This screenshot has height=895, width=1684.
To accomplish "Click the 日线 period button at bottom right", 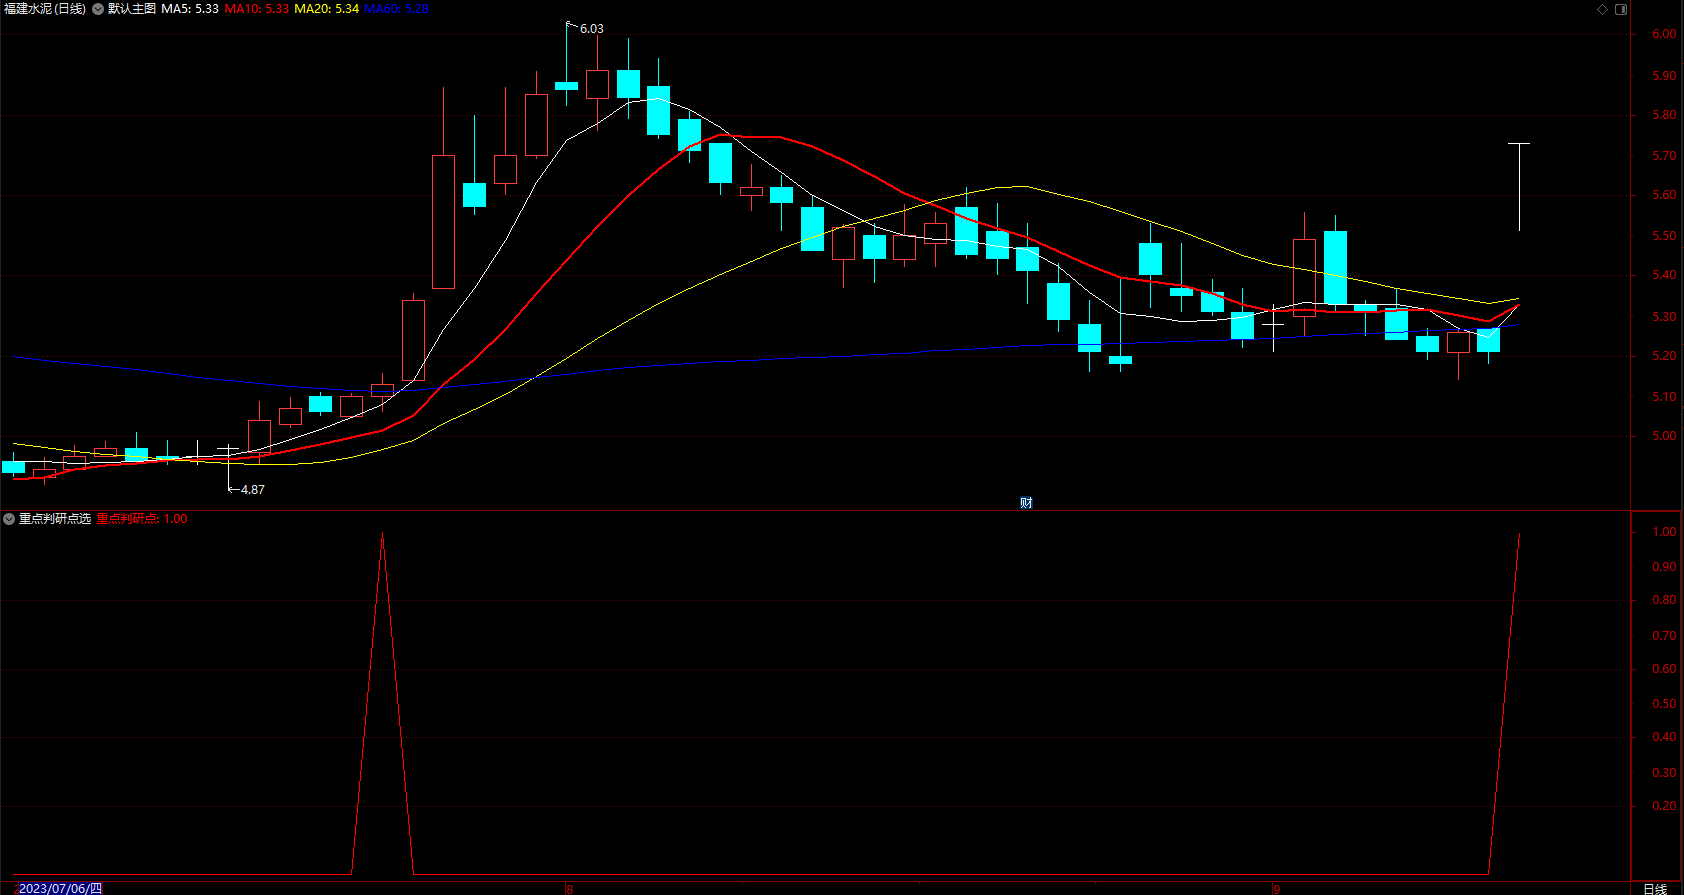I will pyautogui.click(x=1655, y=888).
